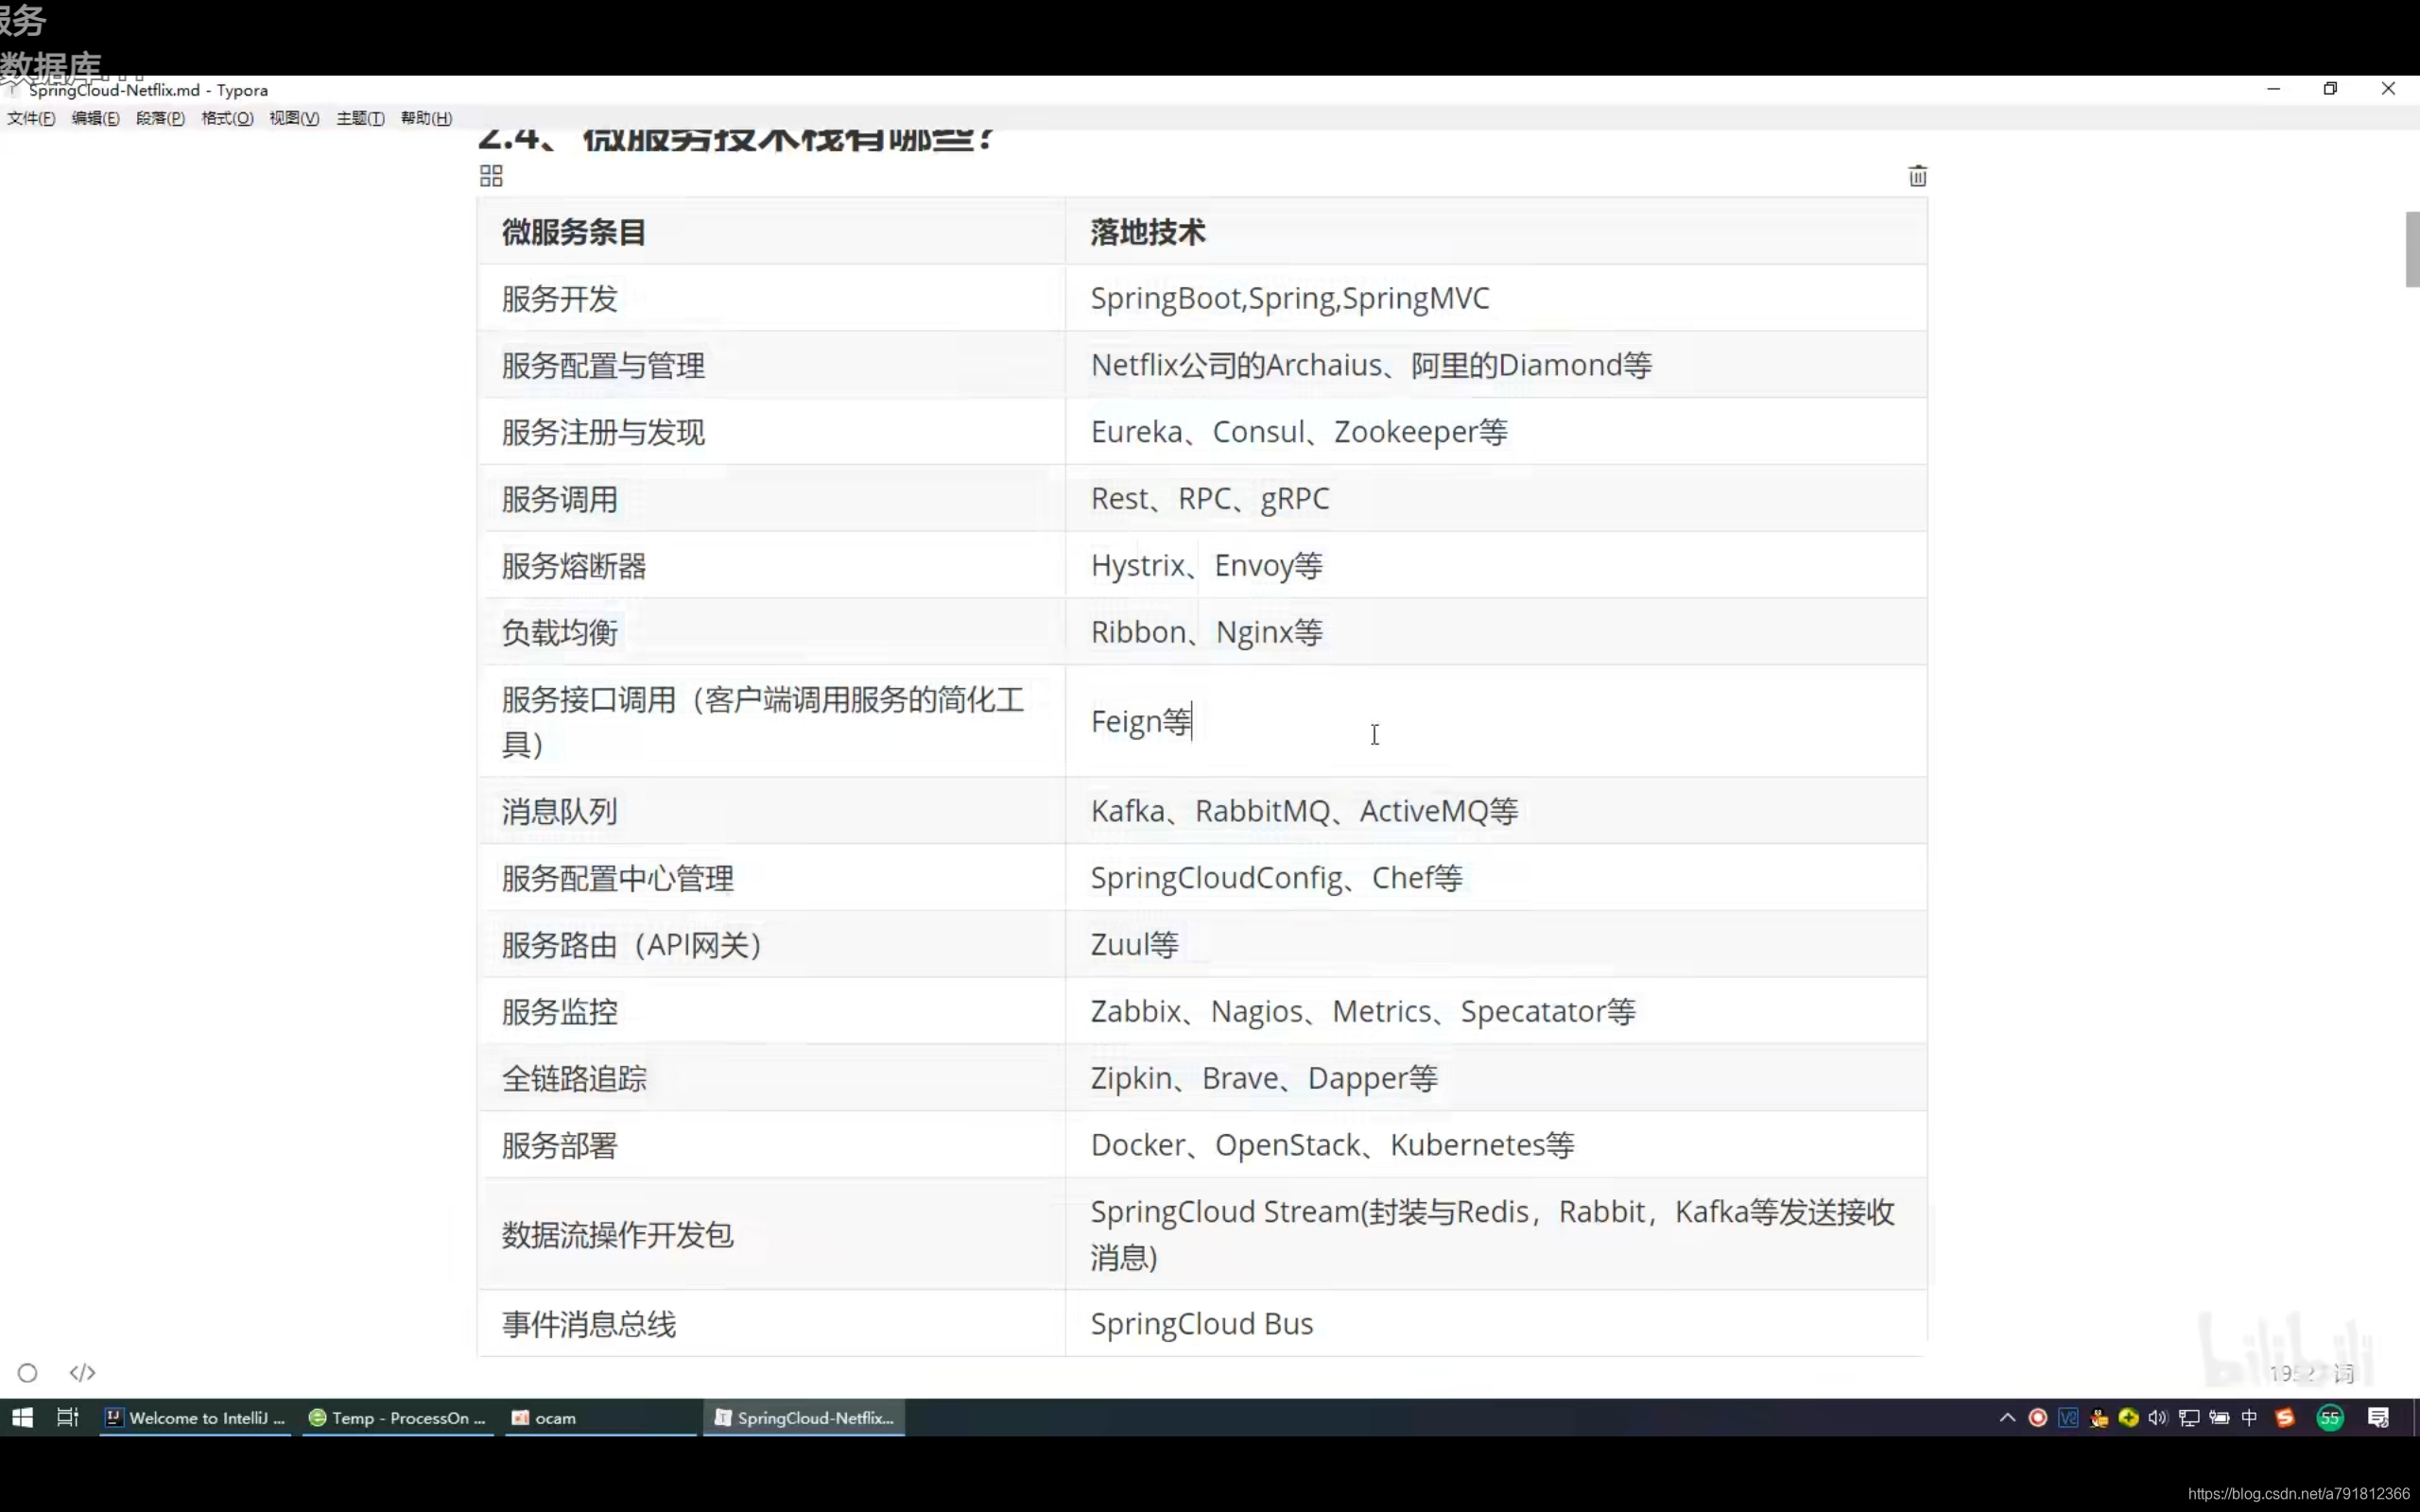Screen dimensions: 2420x1512
Task: Click the Ribbon、Nginx等 cell
Action: [x=1496, y=632]
